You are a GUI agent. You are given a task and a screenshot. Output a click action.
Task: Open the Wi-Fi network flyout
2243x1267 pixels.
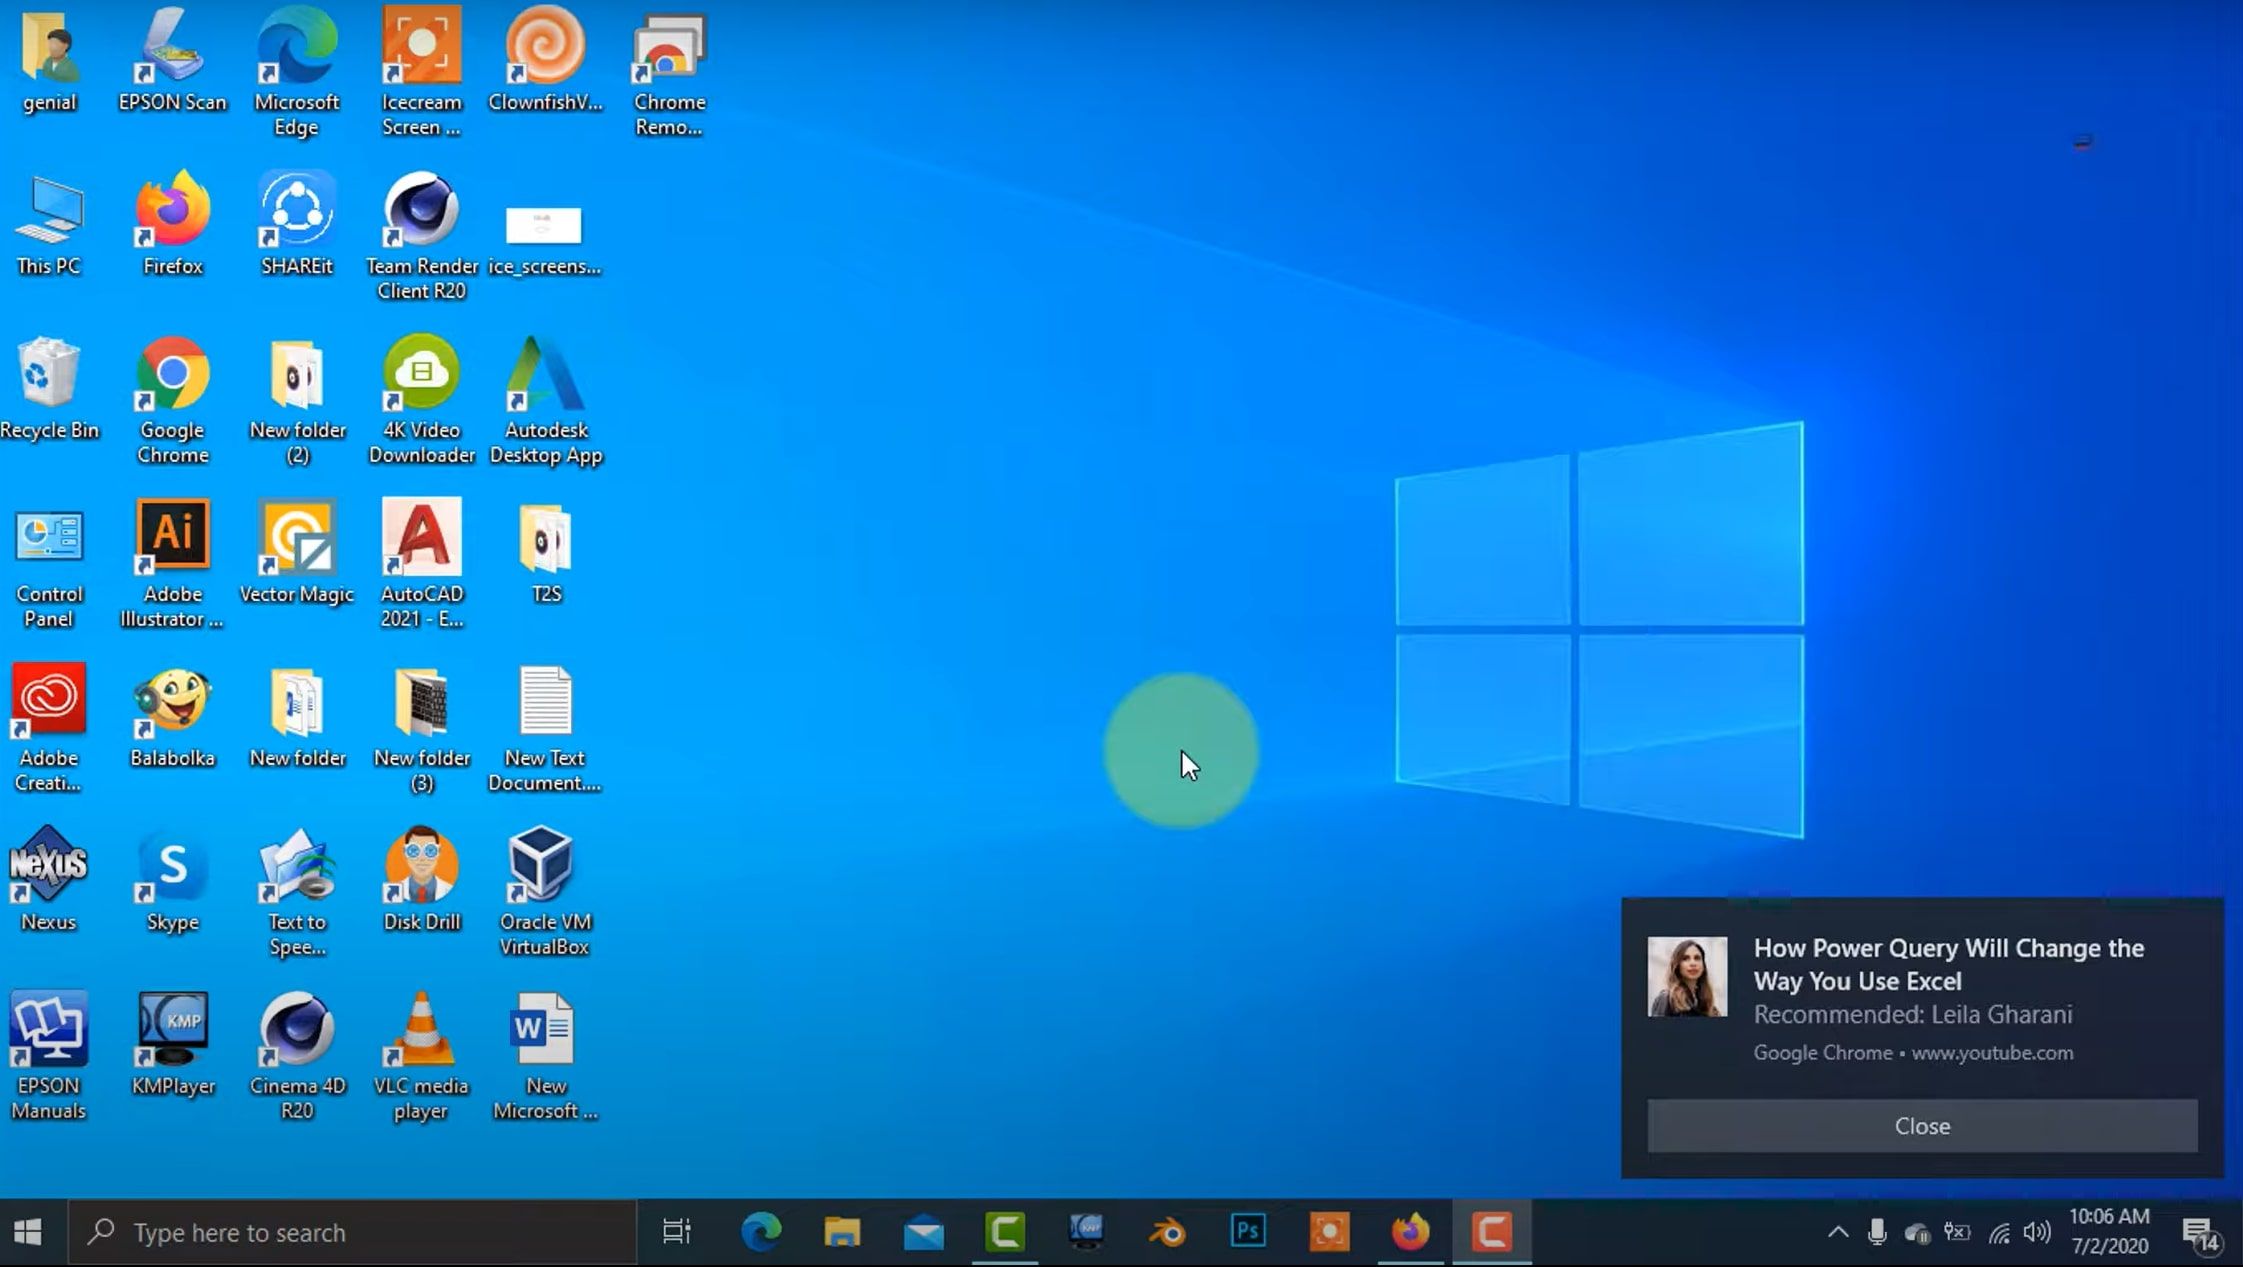[1998, 1232]
